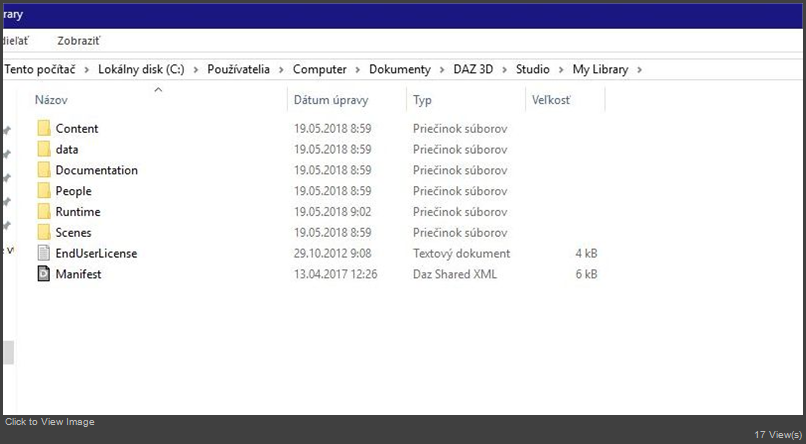Click the 6 kB size value
This screenshot has width=806, height=444.
(587, 274)
